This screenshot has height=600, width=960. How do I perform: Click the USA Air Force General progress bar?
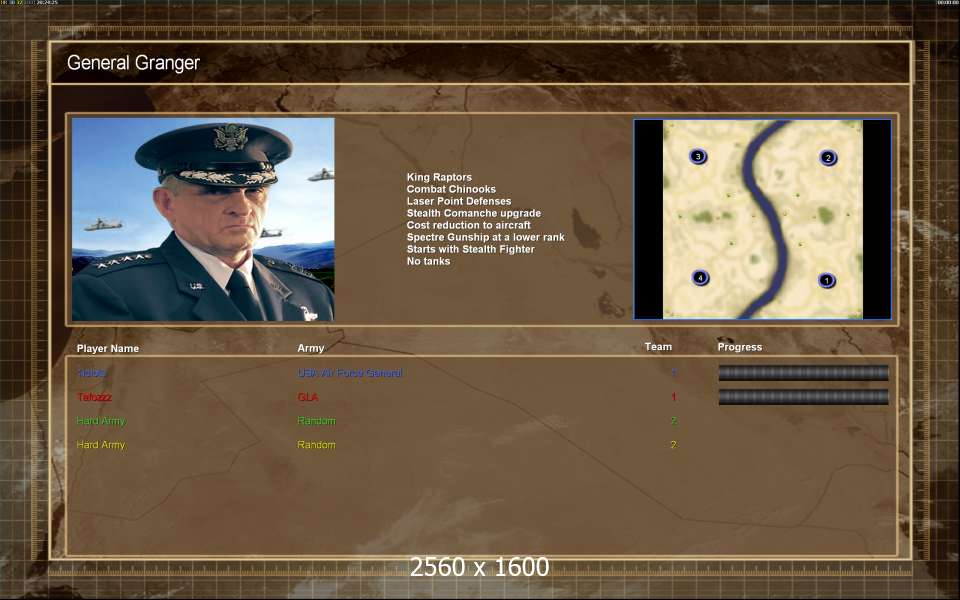803,372
